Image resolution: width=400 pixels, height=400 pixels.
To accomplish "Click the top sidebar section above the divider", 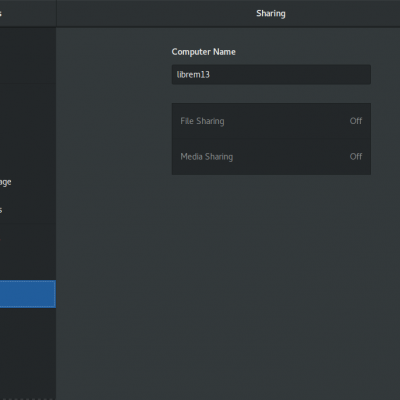I will (28, 55).
